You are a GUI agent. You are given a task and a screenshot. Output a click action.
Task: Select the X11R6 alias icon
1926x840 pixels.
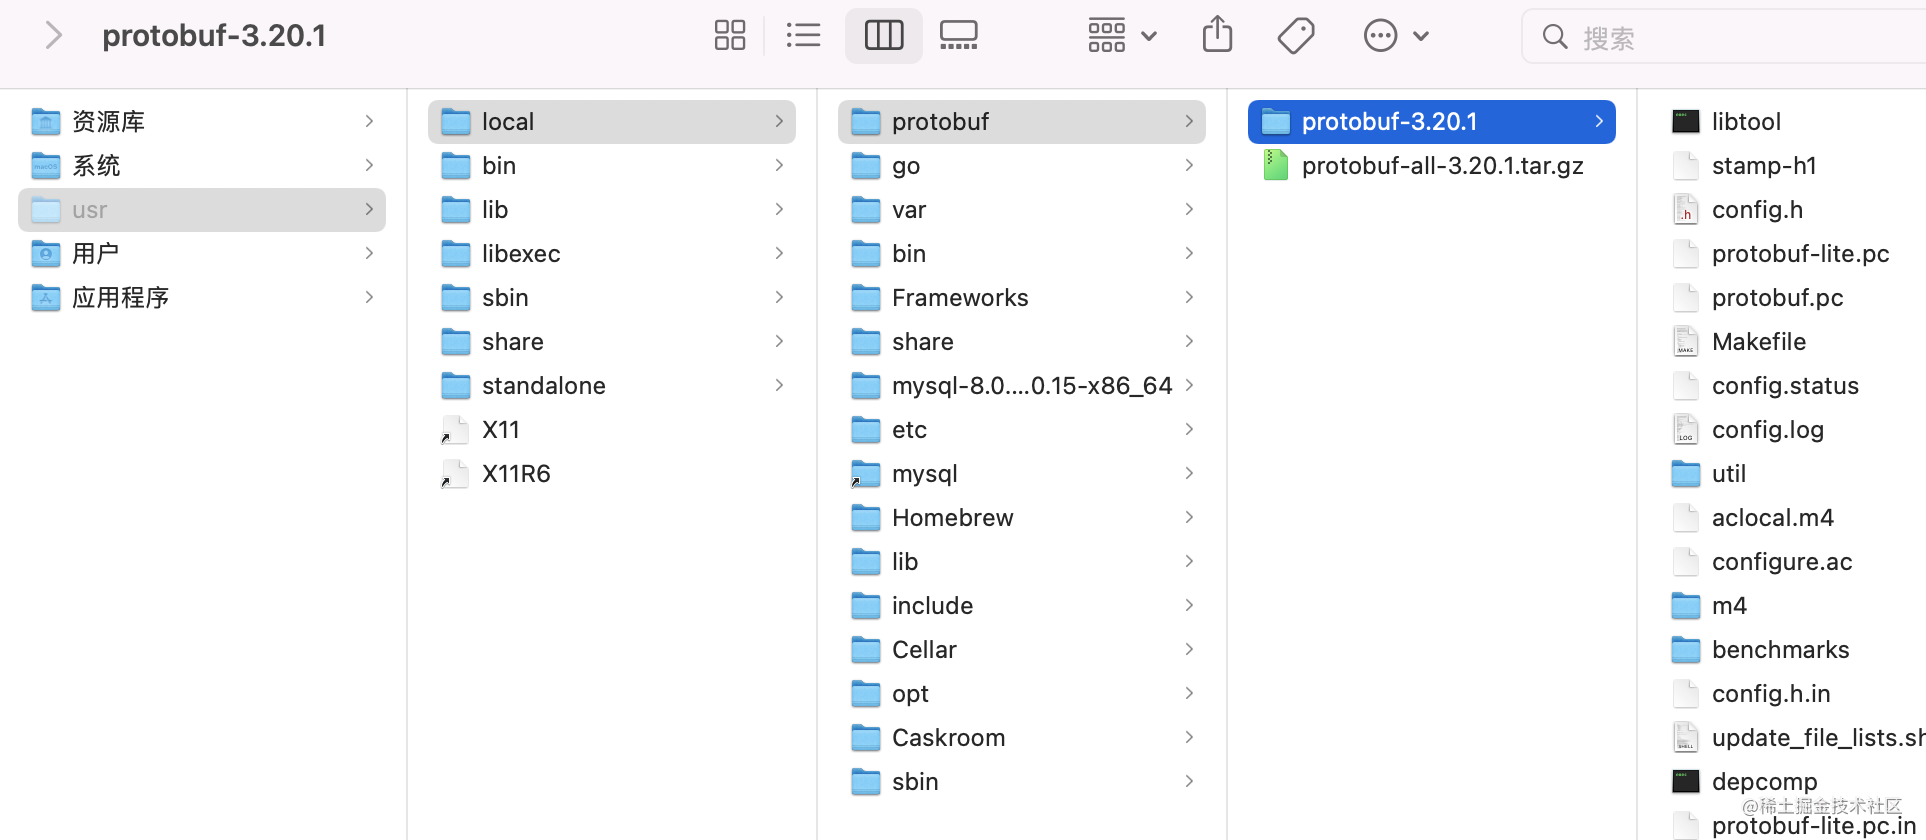455,474
